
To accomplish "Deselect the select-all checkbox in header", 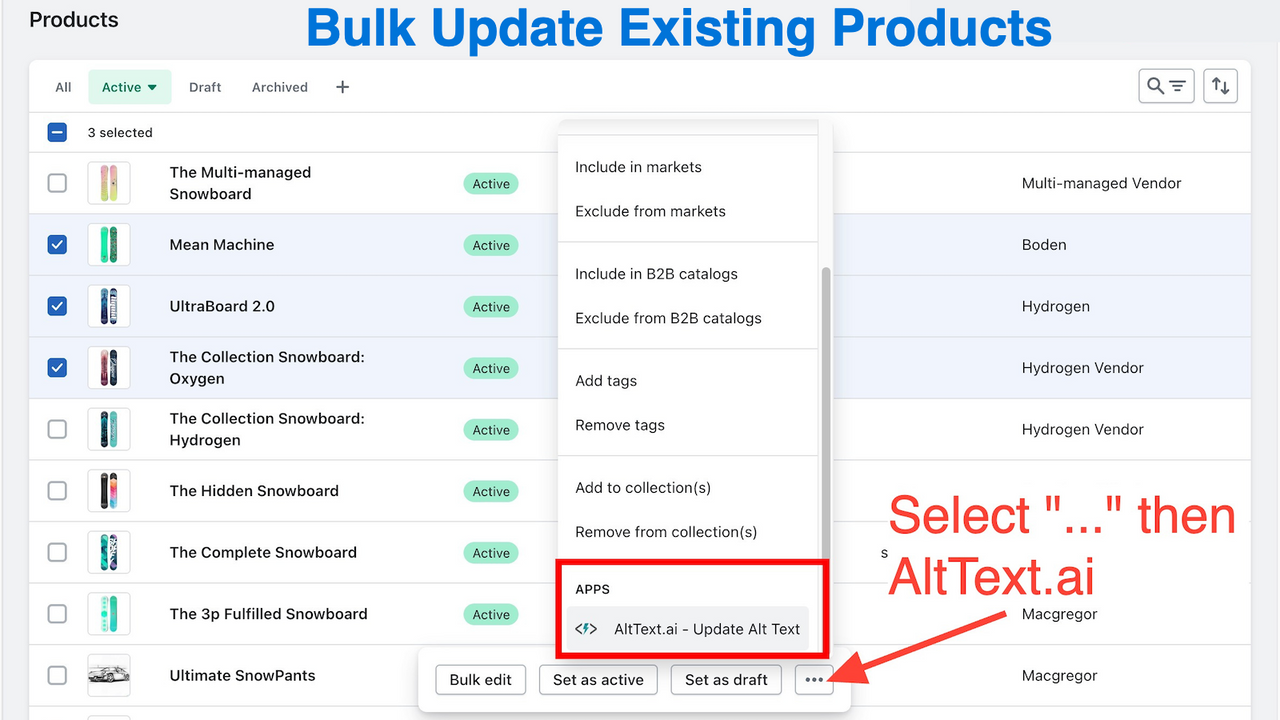I will 57,131.
